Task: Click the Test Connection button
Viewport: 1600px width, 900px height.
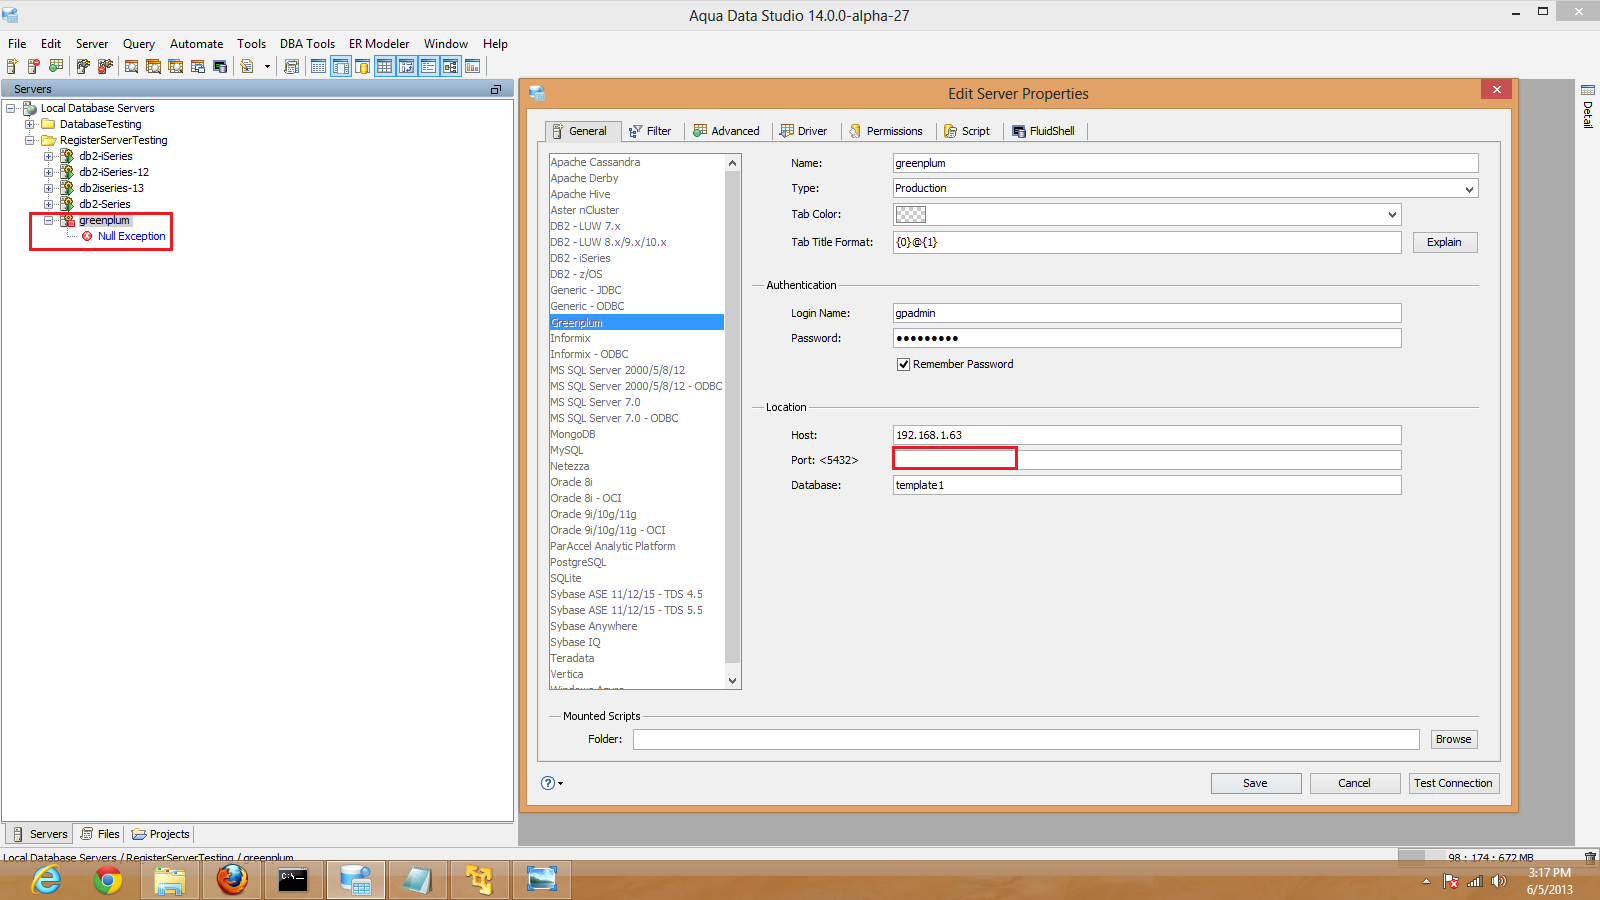Action: (x=1454, y=783)
